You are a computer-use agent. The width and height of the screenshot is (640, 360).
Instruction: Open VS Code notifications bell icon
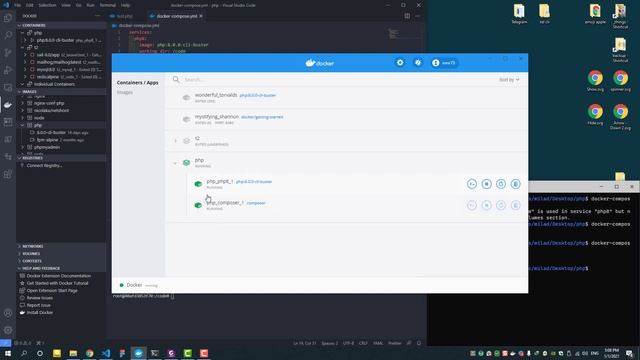click(419, 343)
